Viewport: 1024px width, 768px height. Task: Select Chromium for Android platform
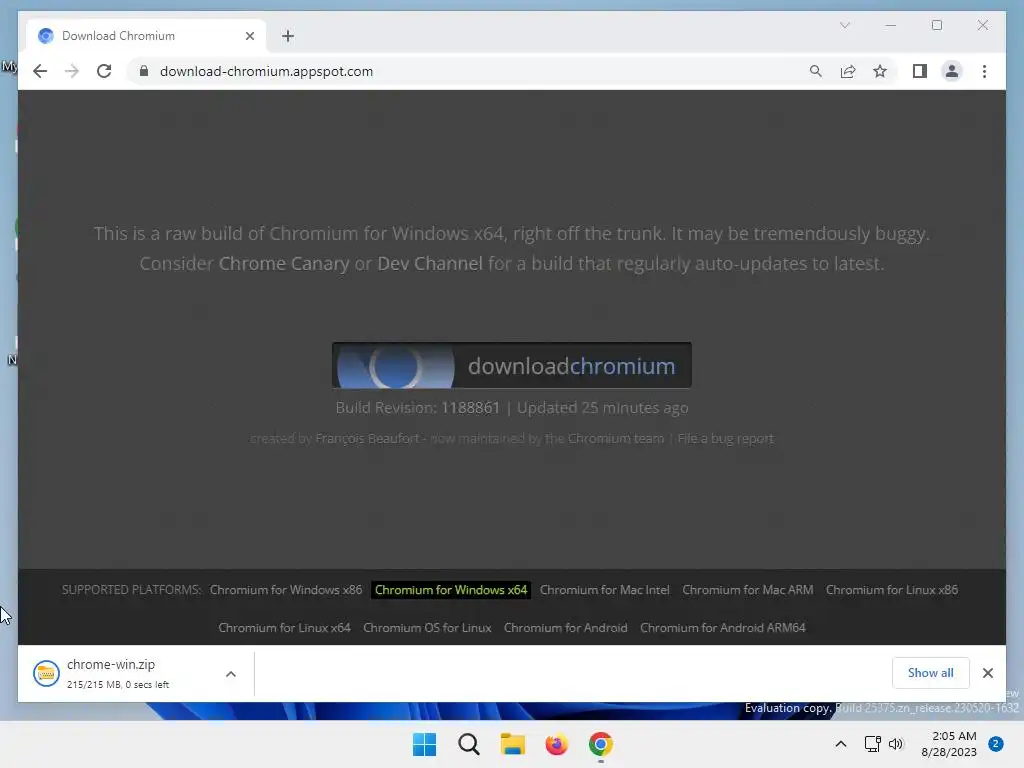[x=566, y=628]
